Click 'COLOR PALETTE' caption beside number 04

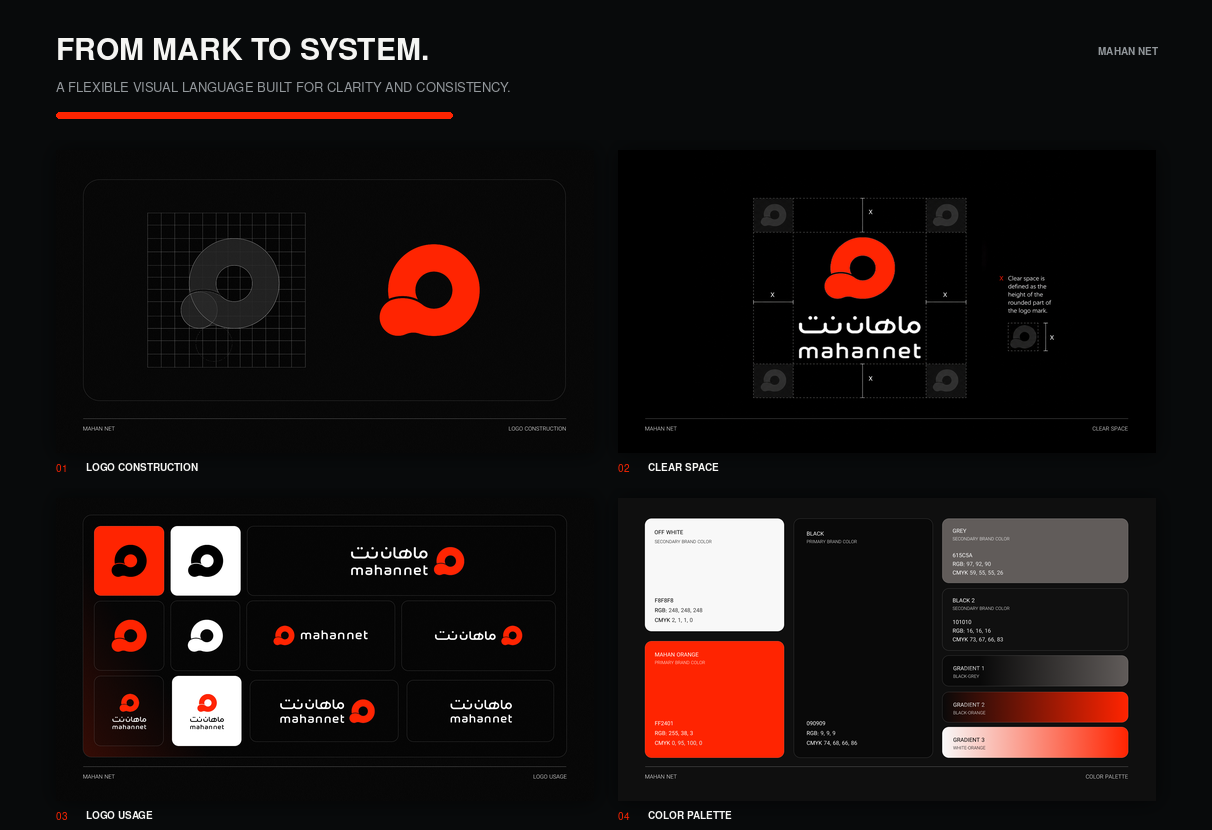tap(690, 815)
